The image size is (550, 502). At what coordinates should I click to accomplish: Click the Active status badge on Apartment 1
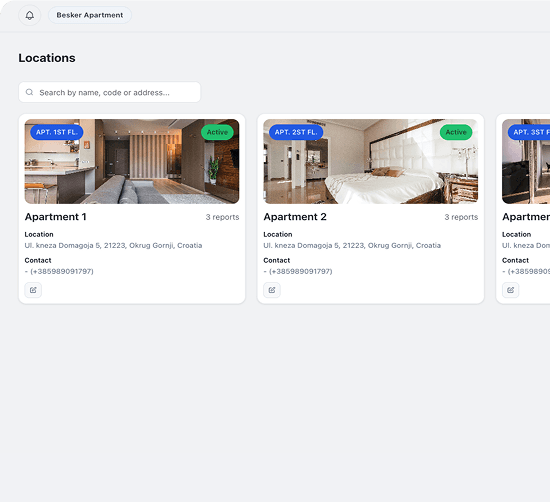pyautogui.click(x=217, y=132)
